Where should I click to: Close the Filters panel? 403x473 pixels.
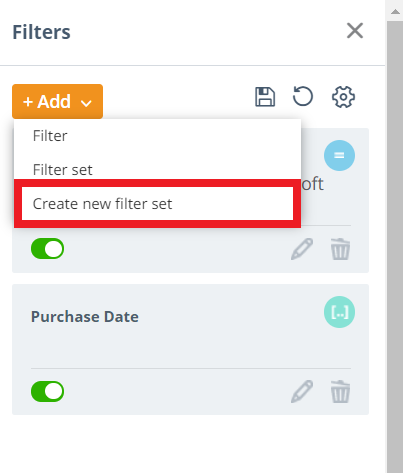[x=355, y=31]
